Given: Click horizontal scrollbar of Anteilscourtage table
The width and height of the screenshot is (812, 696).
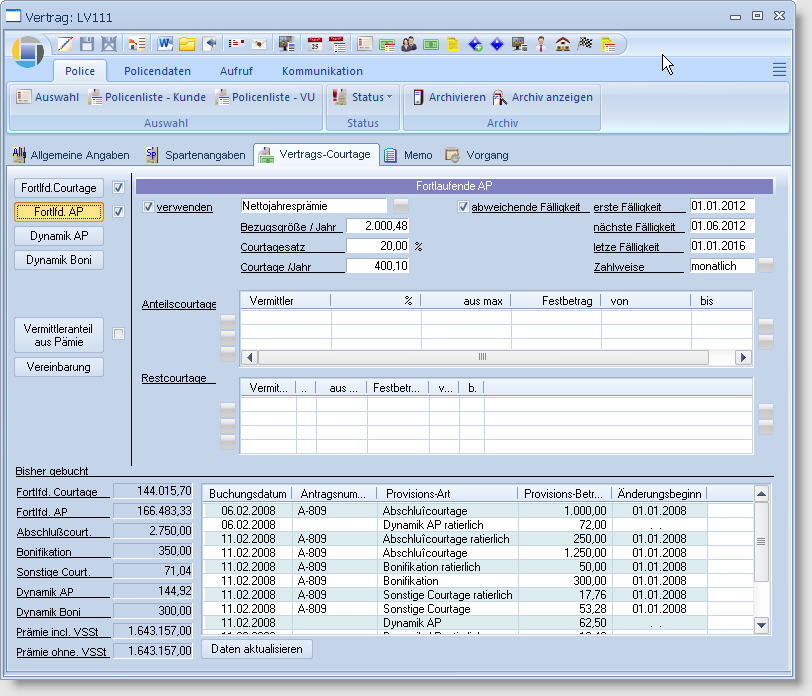Looking at the screenshot, I should [483, 357].
